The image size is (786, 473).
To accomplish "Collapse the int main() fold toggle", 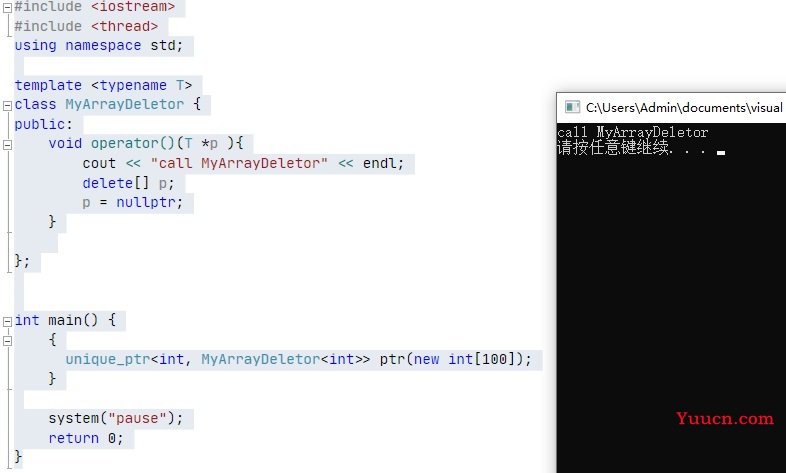I will 8,321.
